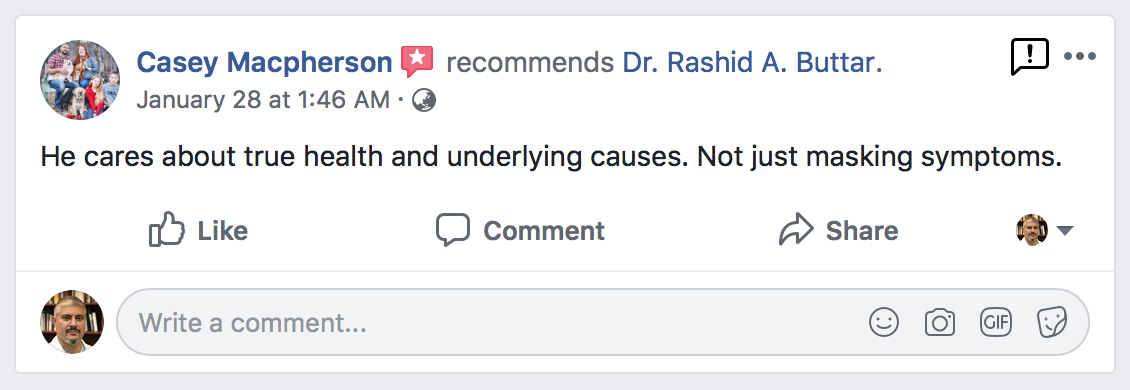Viewport: 1130px width, 390px height.
Task: Click the red star recommendation badge
Action: [x=417, y=61]
